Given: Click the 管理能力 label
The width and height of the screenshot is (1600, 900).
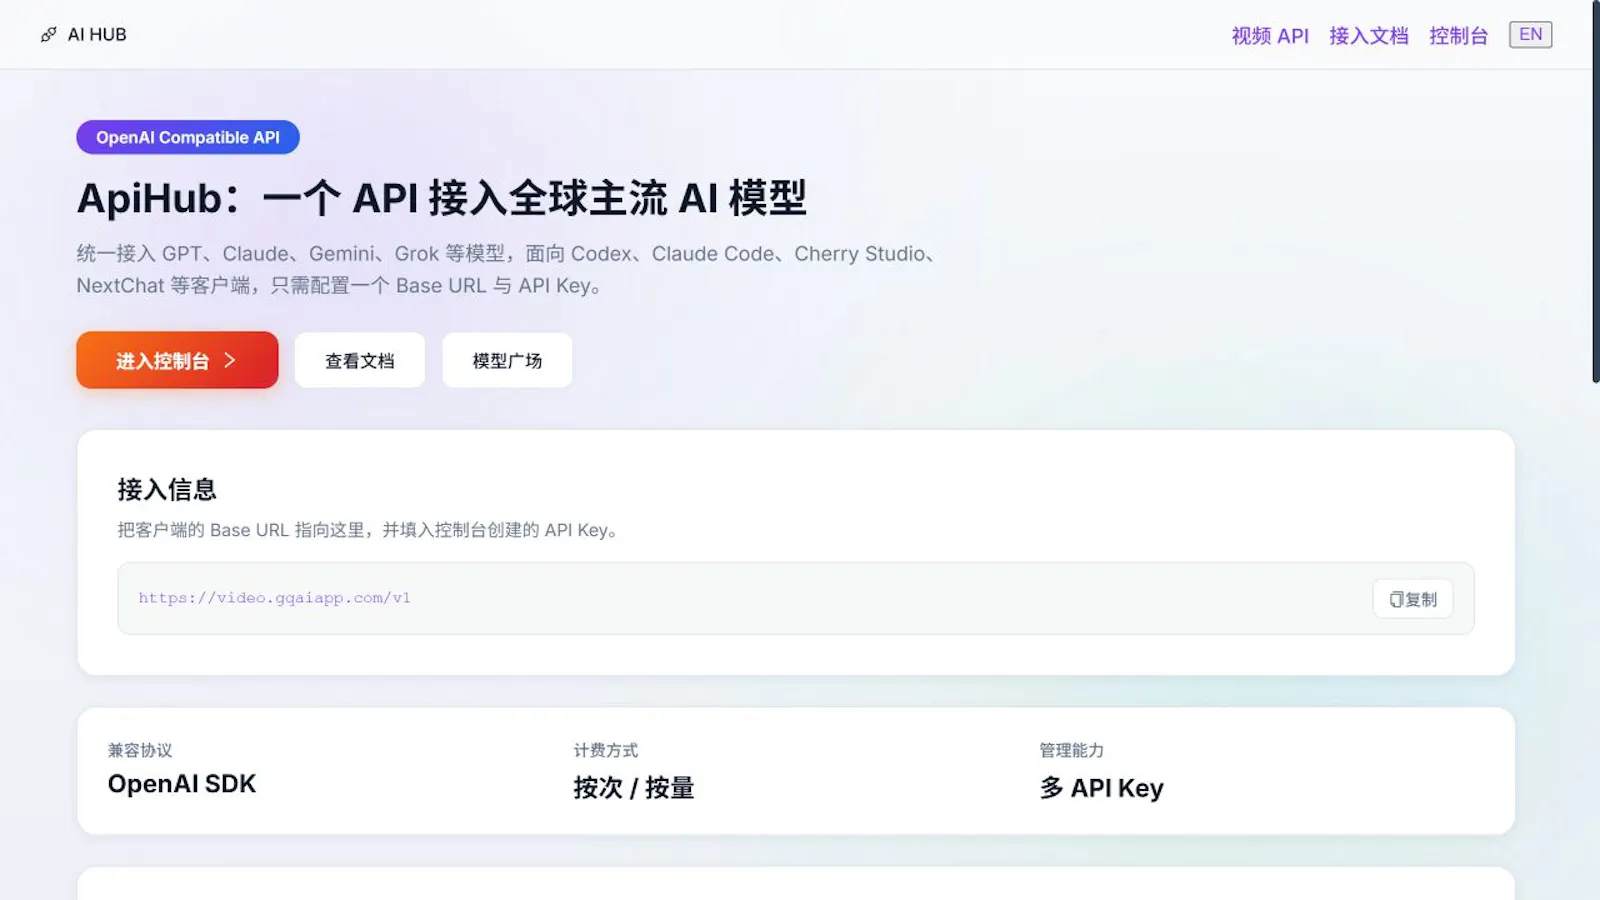Looking at the screenshot, I should (x=1072, y=750).
